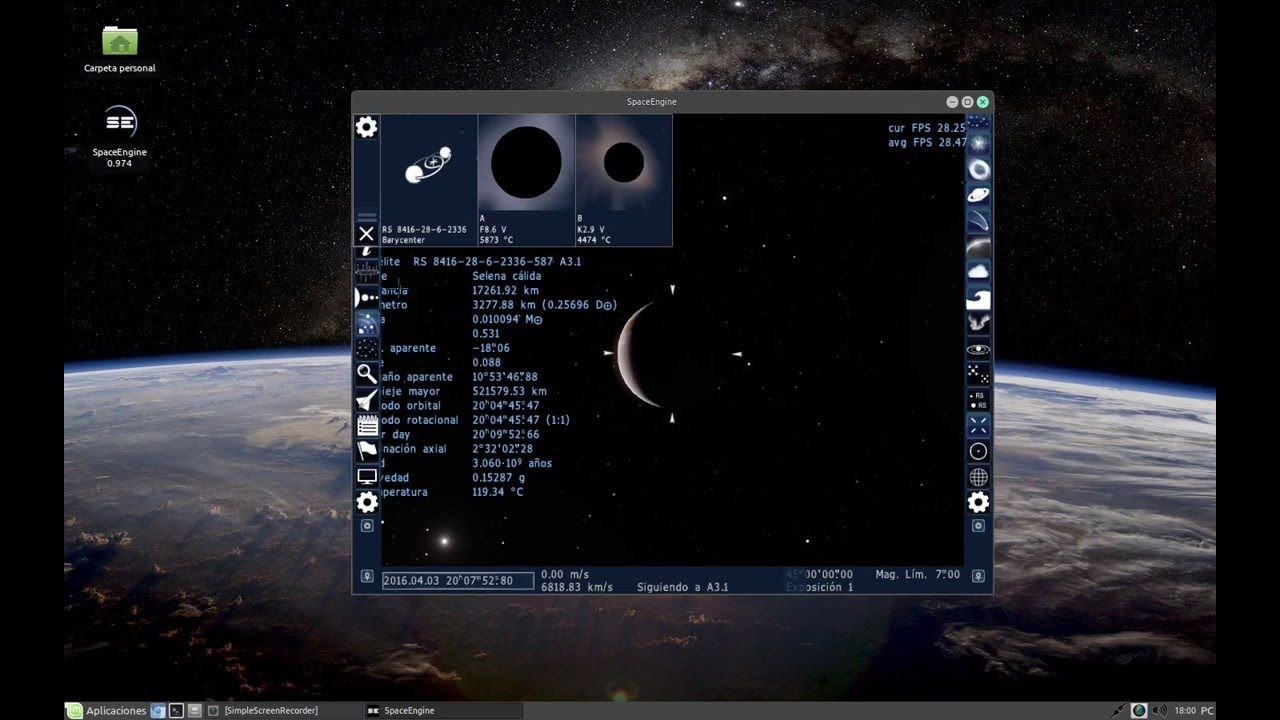Toggle constellation dots icon
Screen dimensions: 1280x720
tap(978, 375)
